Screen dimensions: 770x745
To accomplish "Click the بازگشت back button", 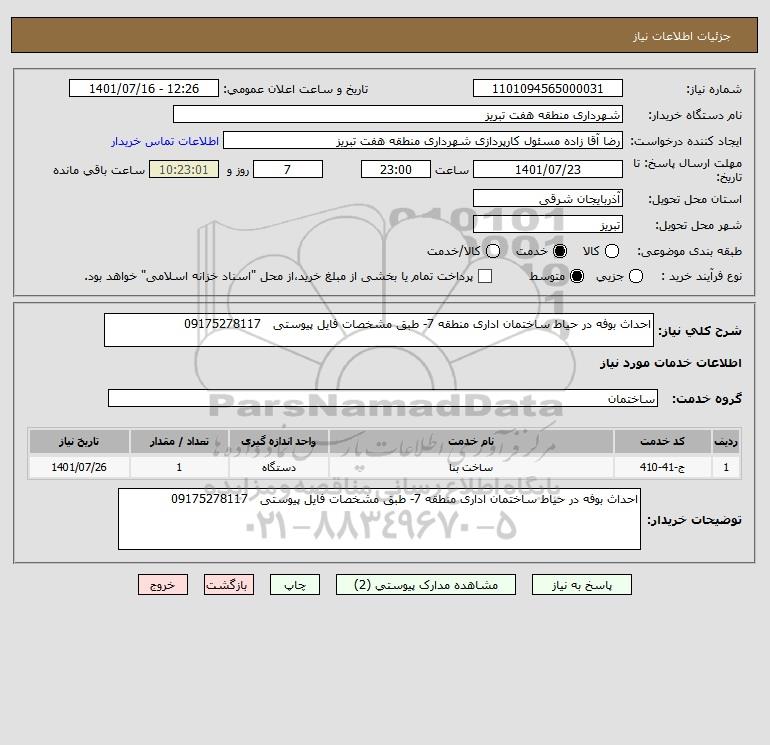I will (x=229, y=585).
